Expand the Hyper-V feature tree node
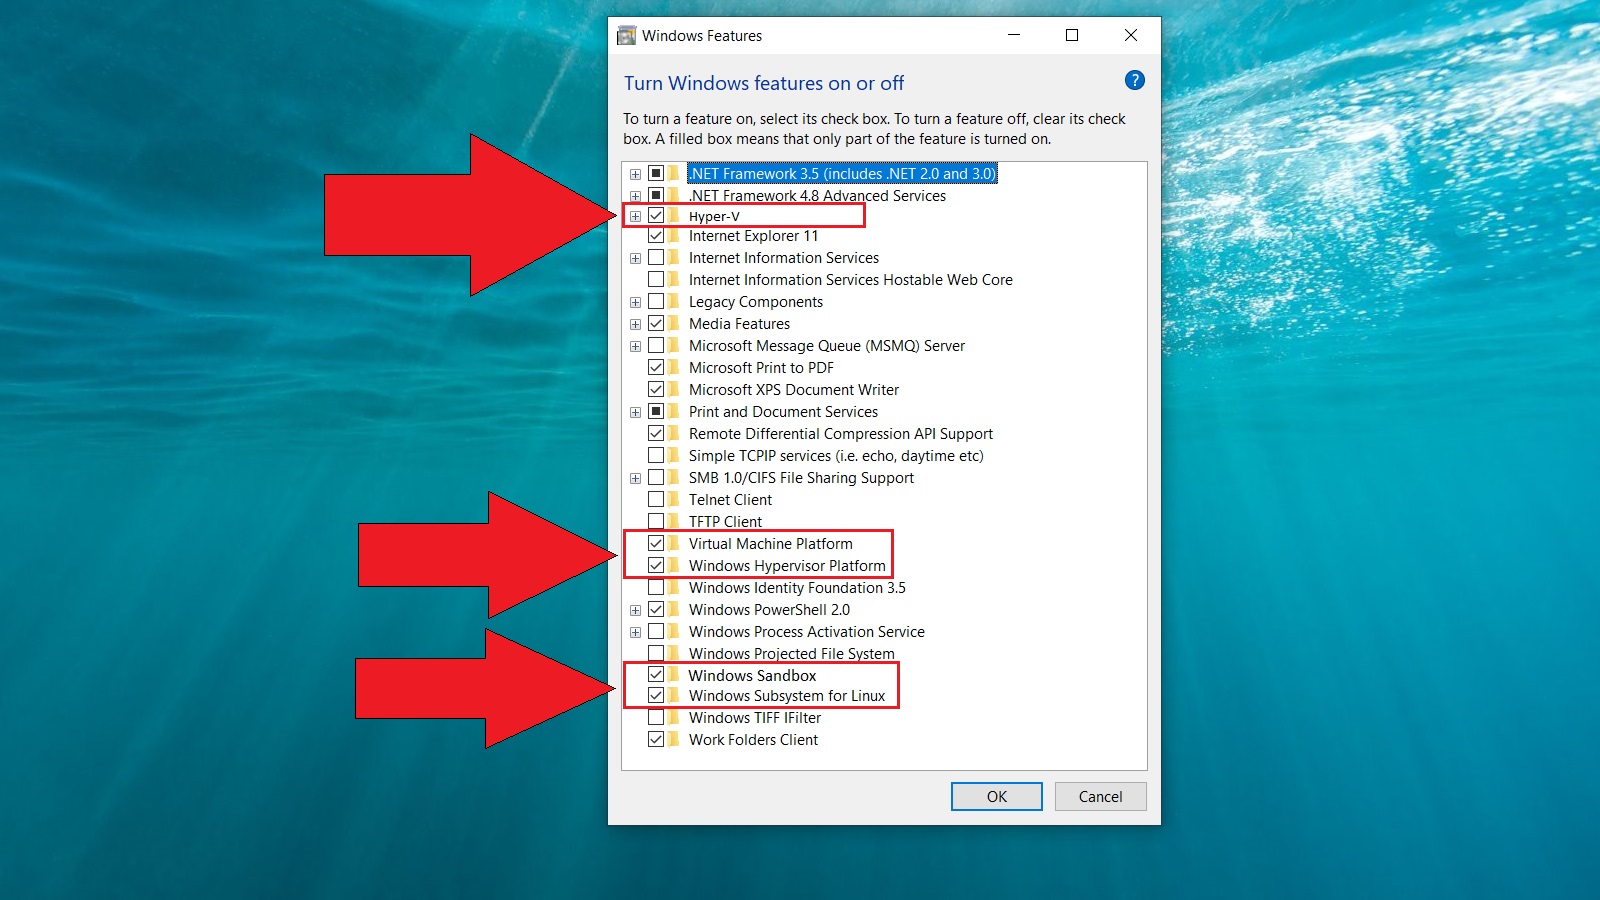This screenshot has width=1600, height=900. (635, 216)
